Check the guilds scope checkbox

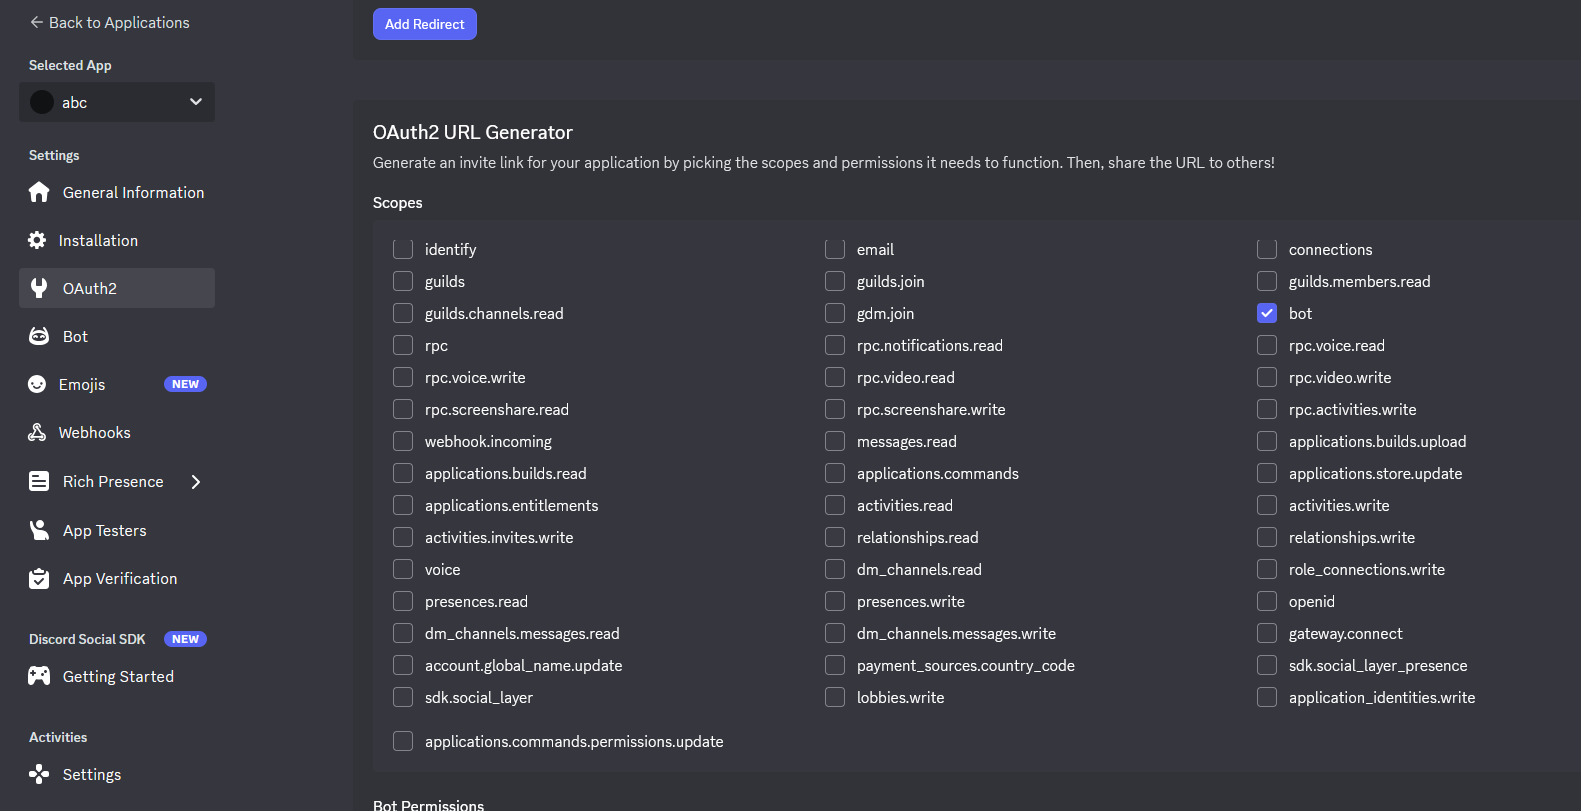coord(403,281)
